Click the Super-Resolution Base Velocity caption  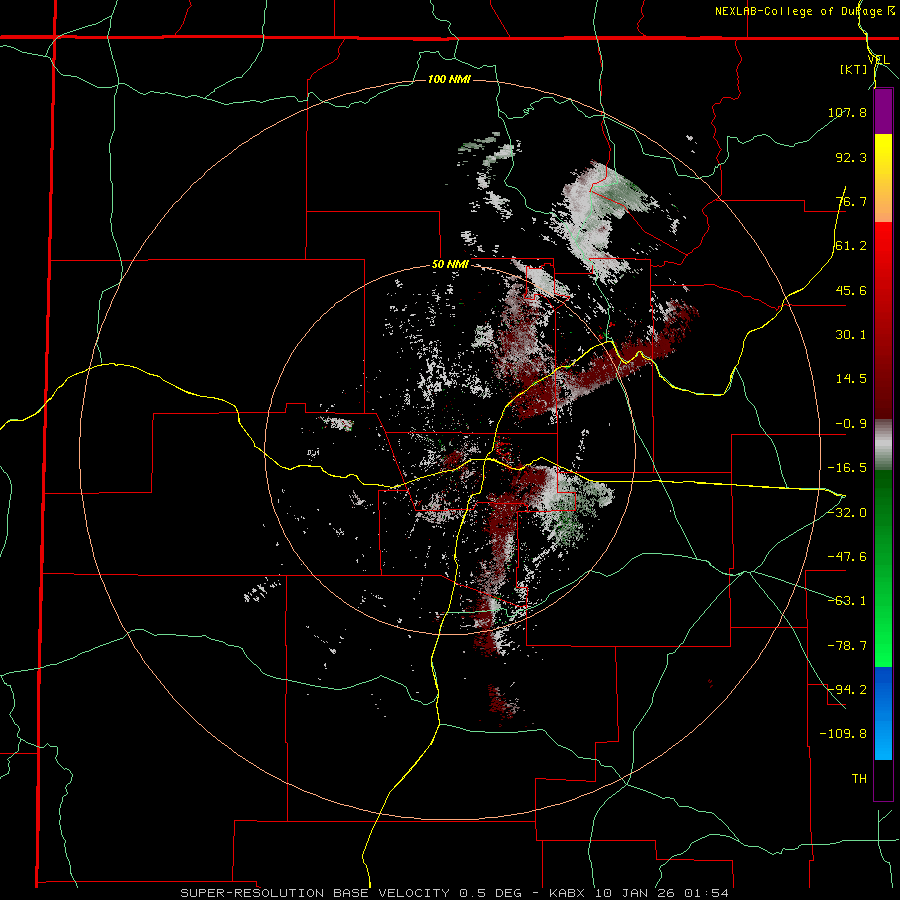pos(455,893)
